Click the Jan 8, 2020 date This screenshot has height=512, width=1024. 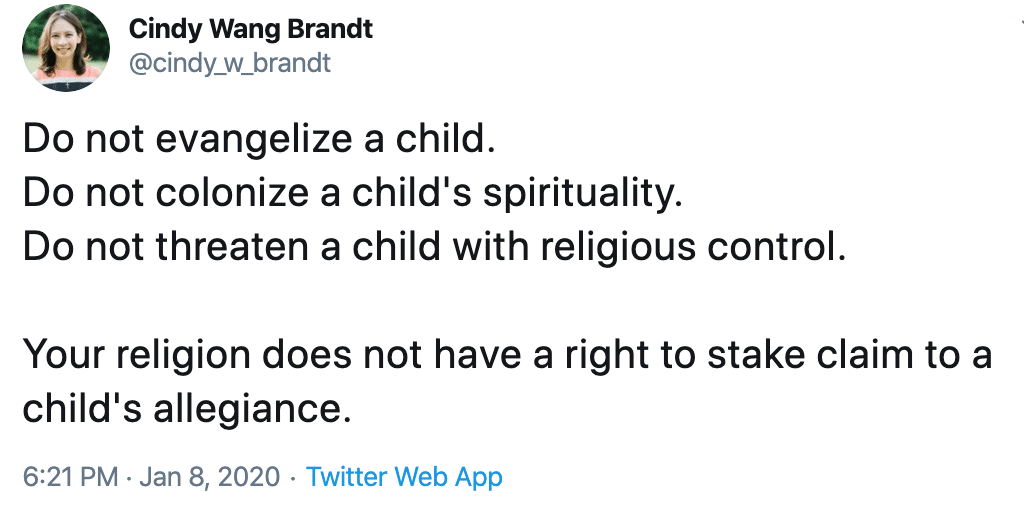point(208,477)
